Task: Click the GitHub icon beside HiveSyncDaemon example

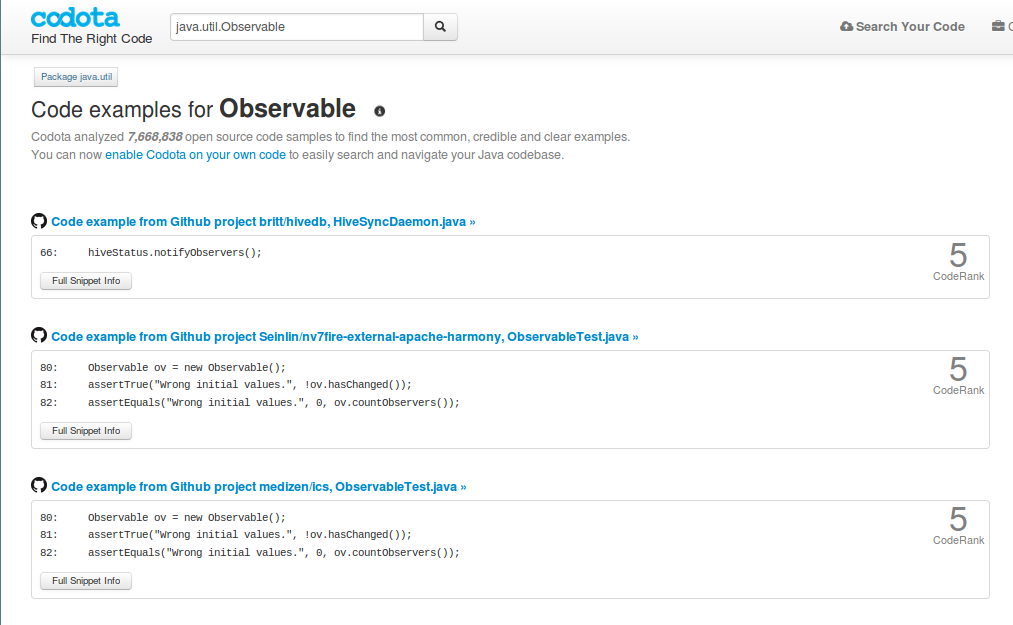Action: (39, 221)
